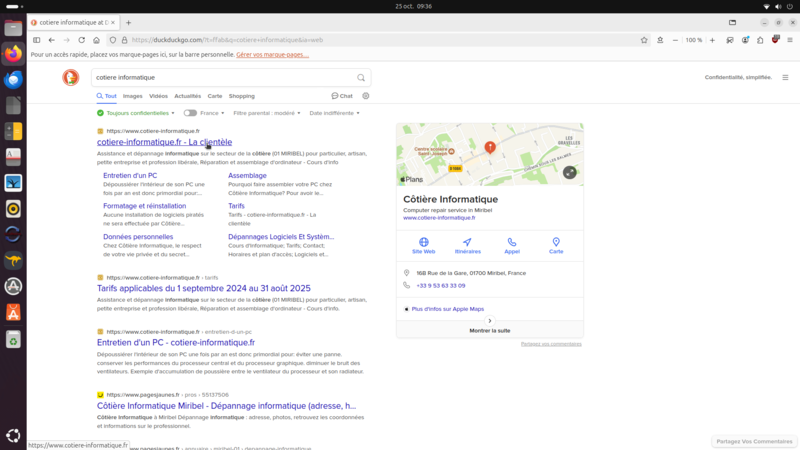Switch to the Shopping tab
Viewport: 800px width, 450px height.
pyautogui.click(x=242, y=96)
